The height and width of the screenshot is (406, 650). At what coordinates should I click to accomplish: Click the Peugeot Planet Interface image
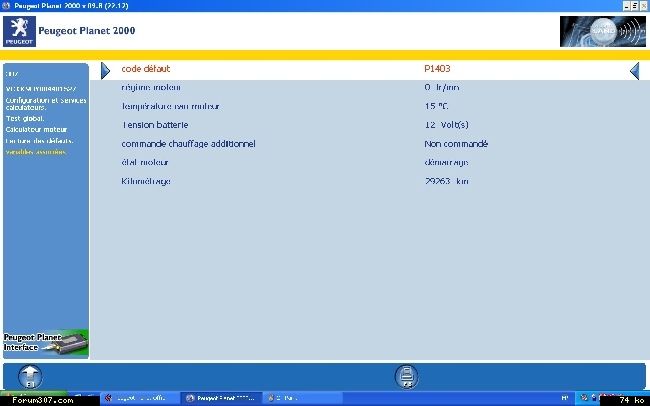point(46,343)
